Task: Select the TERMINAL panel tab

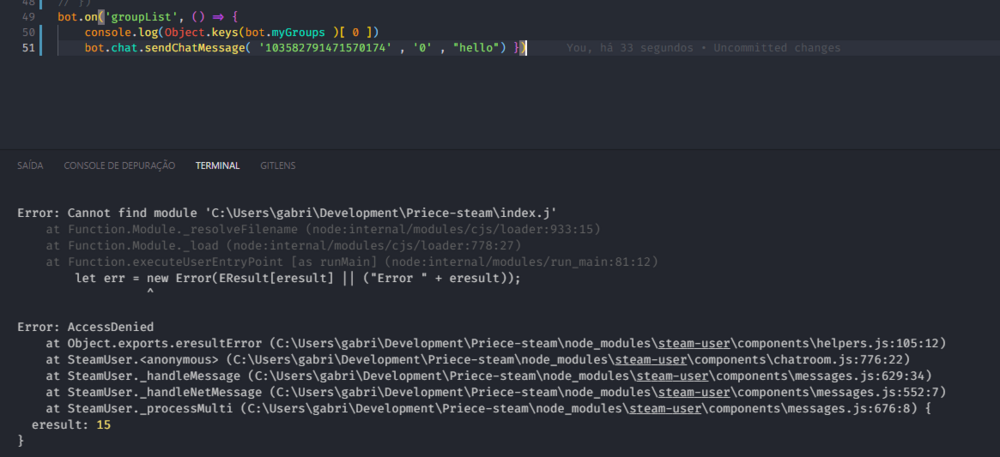Action: 217,165
